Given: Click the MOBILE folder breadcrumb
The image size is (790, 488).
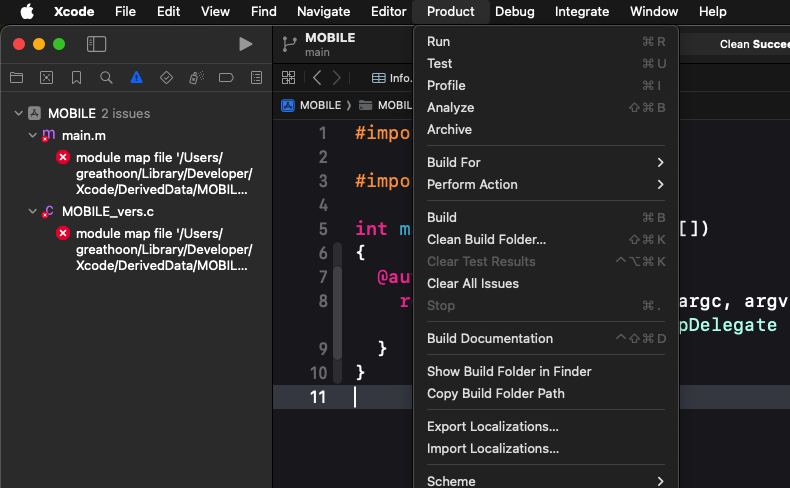Looking at the screenshot, I should 385,105.
